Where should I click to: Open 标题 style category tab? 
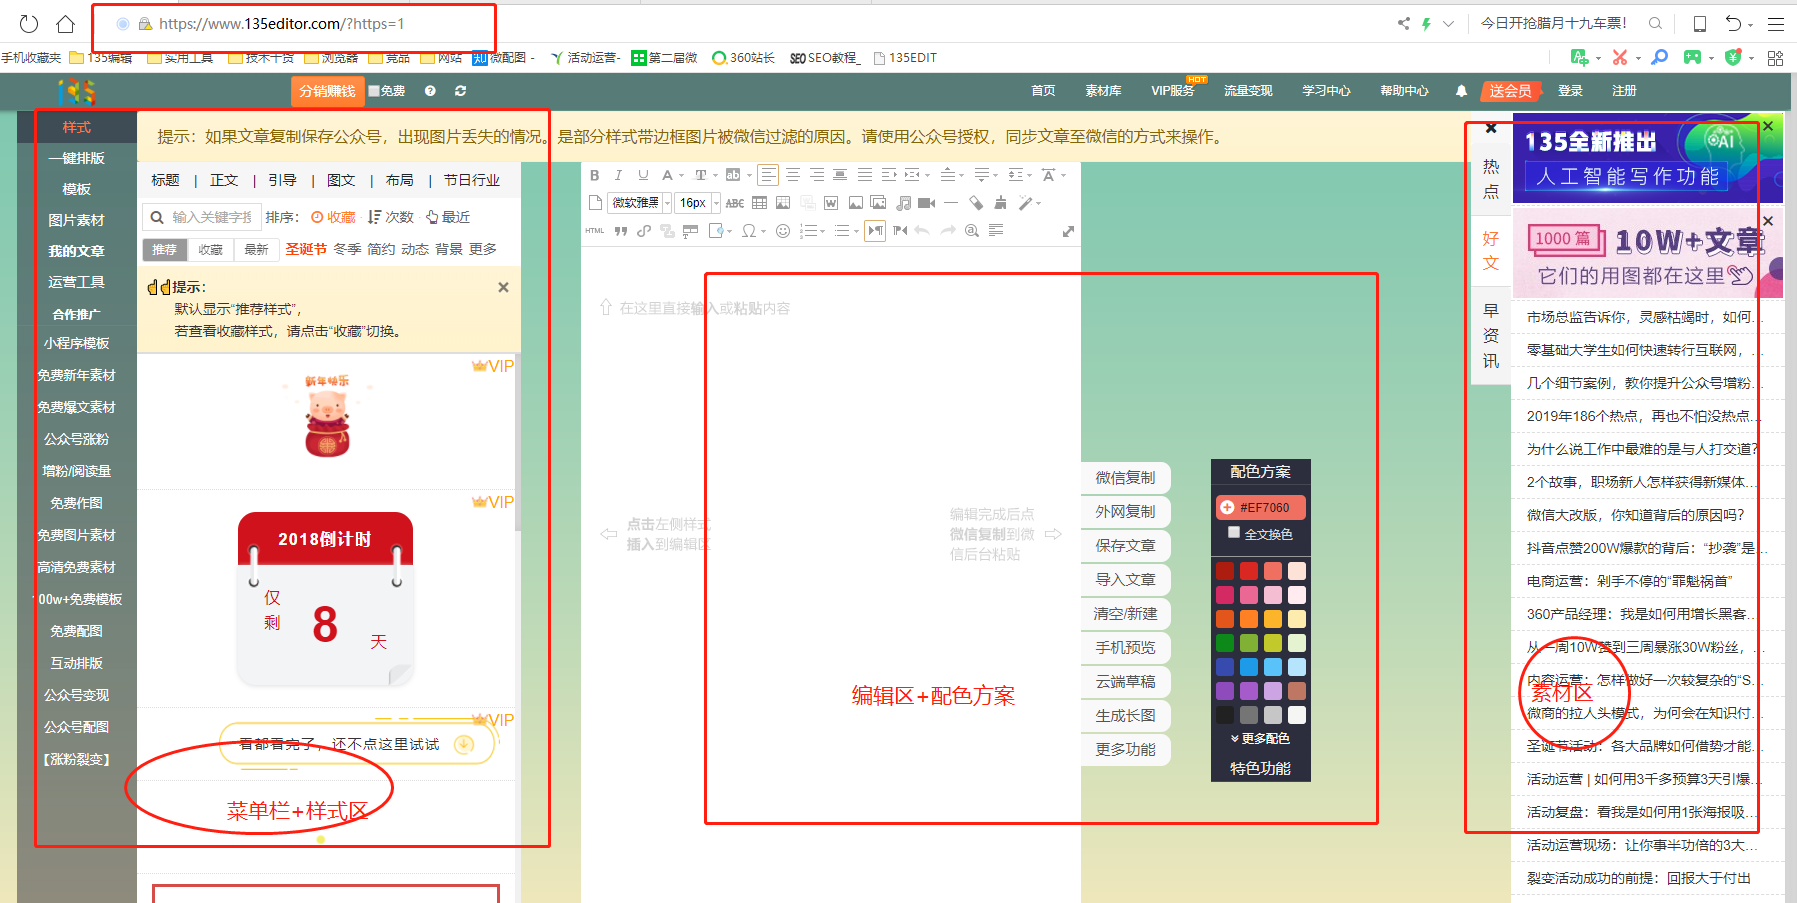[x=165, y=180]
